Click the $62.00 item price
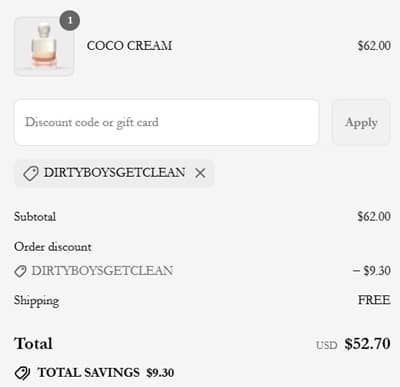 [x=374, y=46]
